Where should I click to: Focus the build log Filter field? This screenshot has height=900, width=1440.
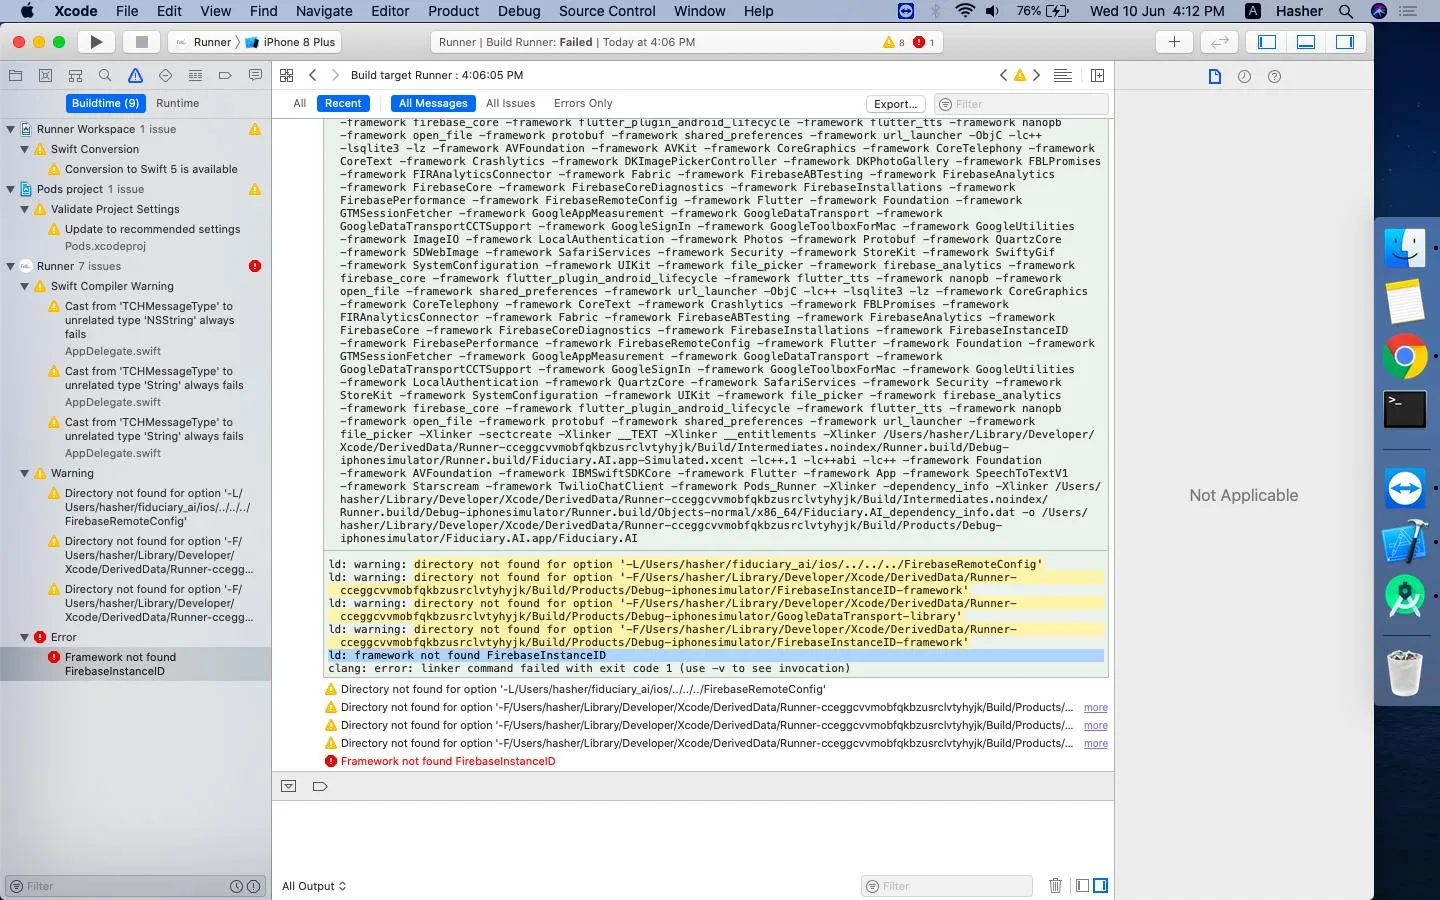point(1021,104)
